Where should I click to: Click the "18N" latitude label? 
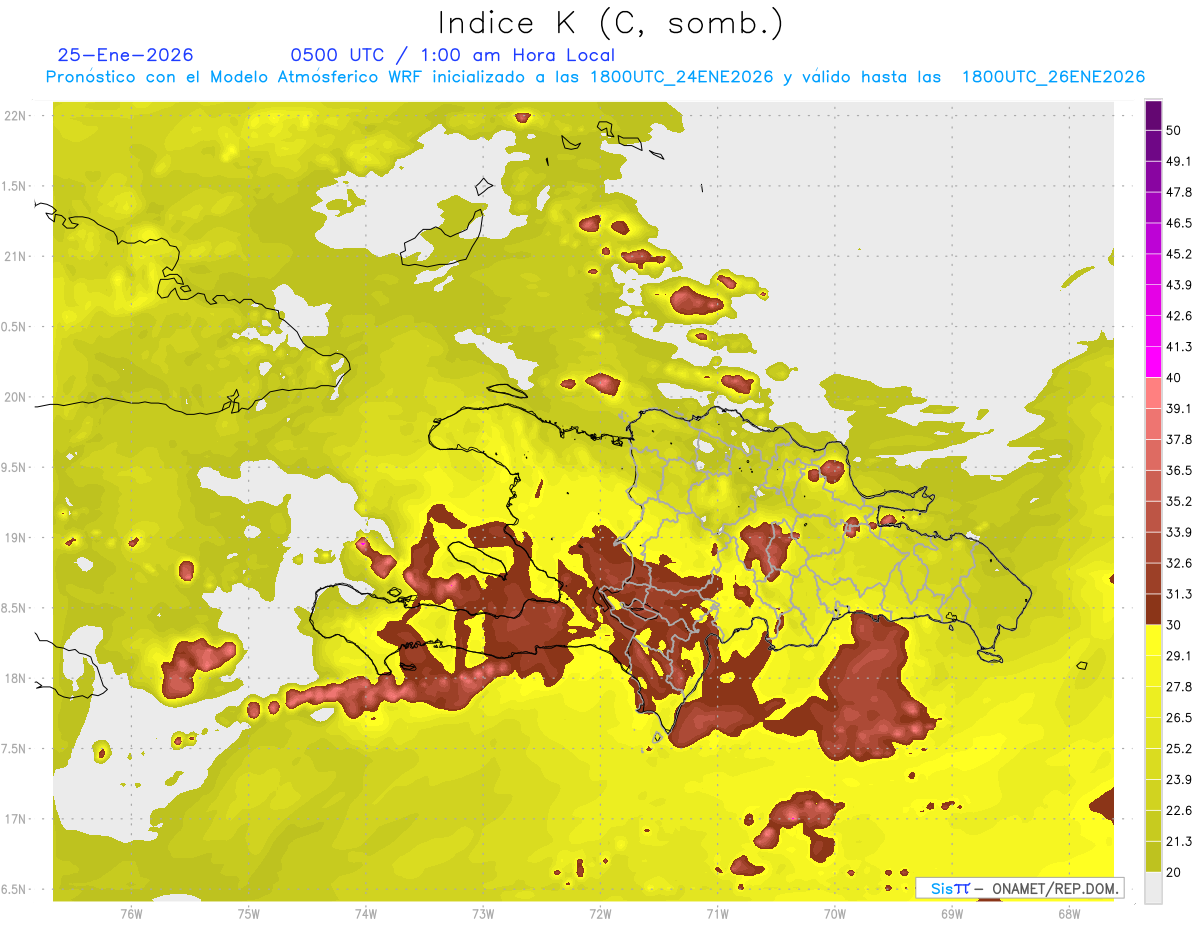click(x=15, y=678)
